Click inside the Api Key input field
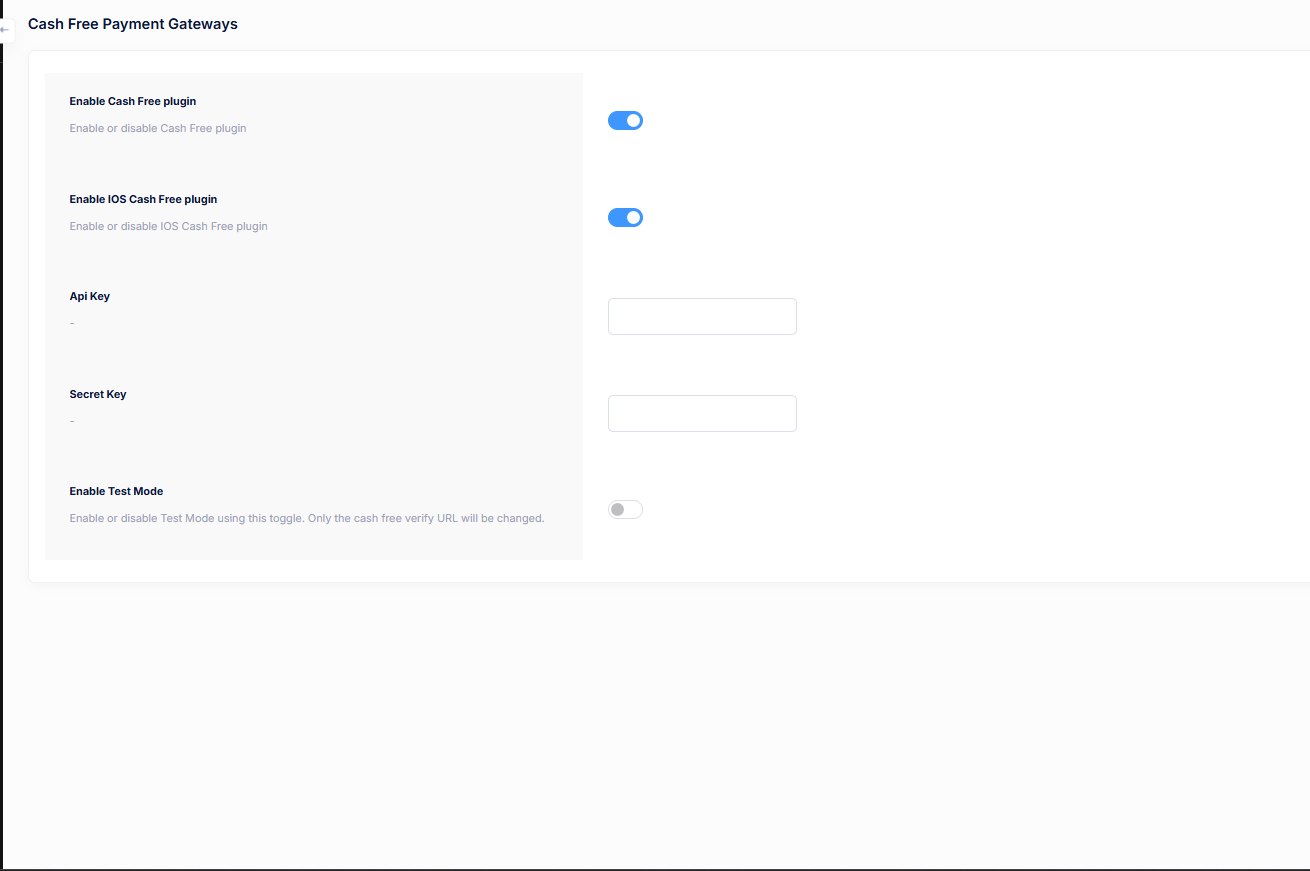1310x871 pixels. (x=701, y=316)
